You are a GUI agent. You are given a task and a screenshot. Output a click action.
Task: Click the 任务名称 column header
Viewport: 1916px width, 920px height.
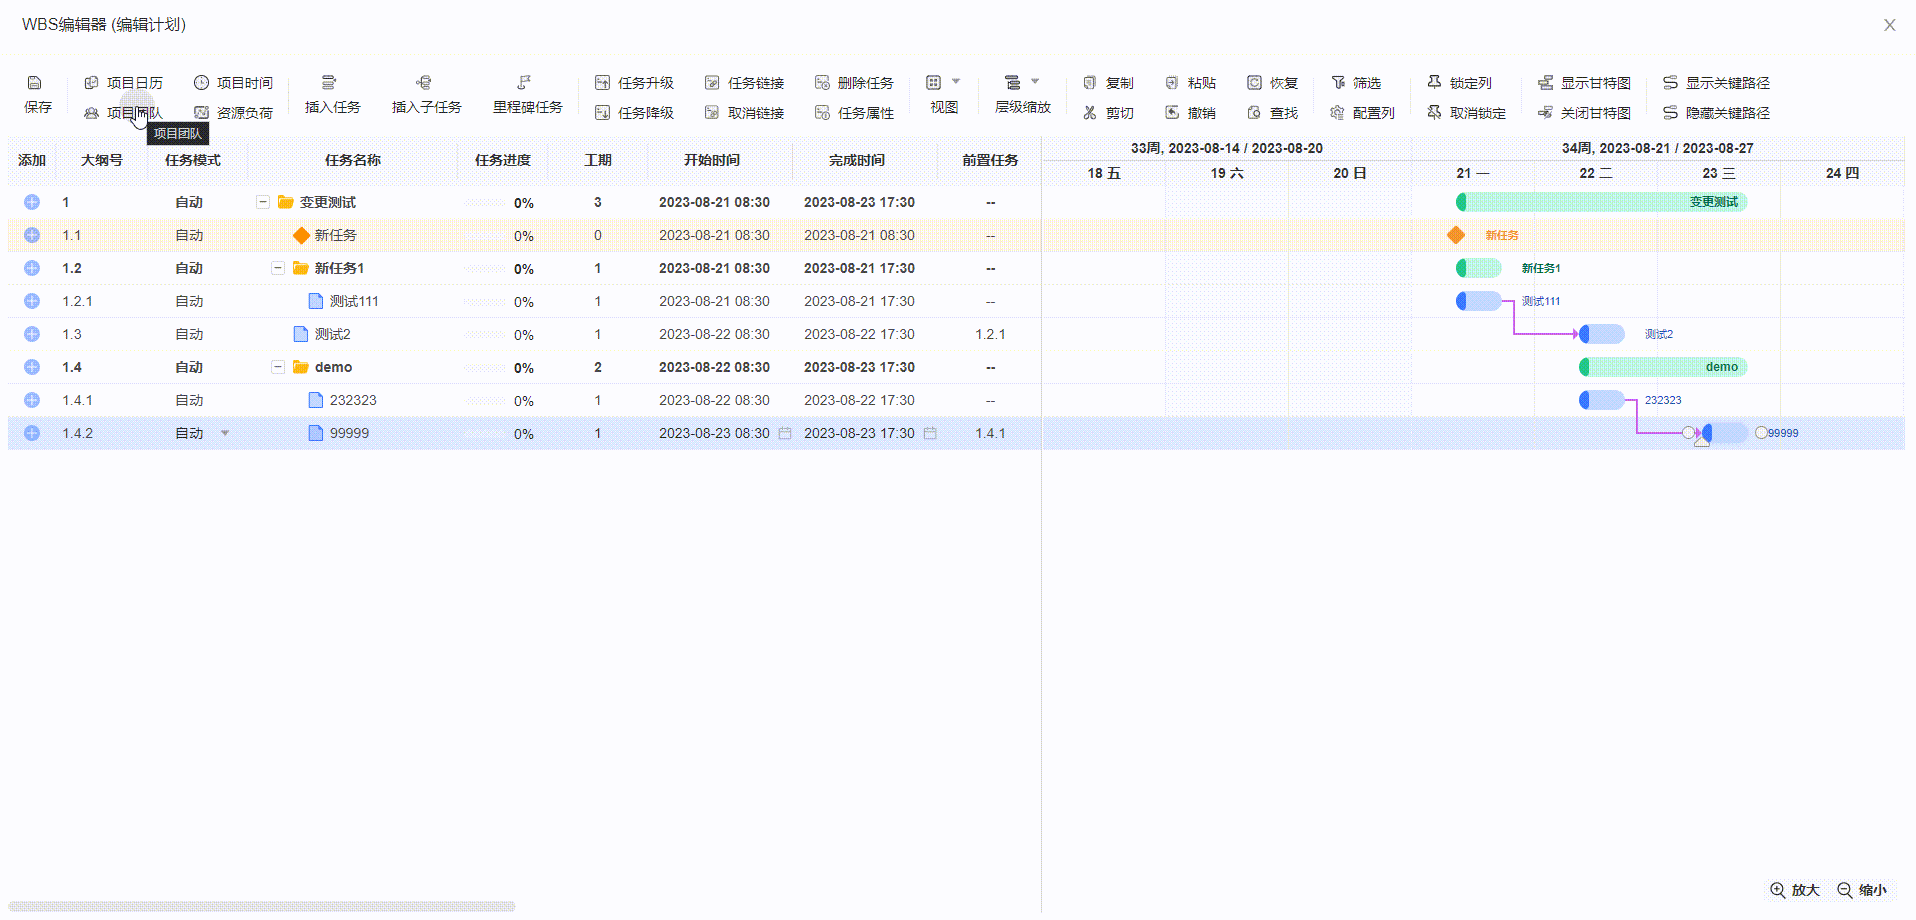(352, 160)
